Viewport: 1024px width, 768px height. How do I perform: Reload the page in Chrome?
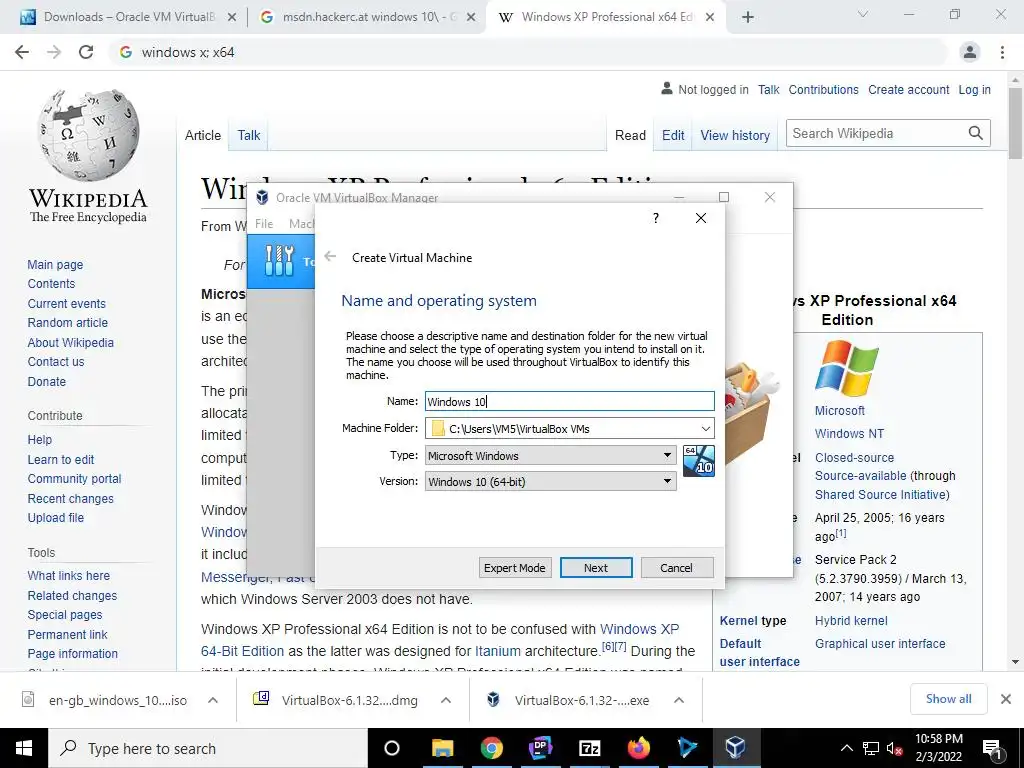click(x=86, y=52)
